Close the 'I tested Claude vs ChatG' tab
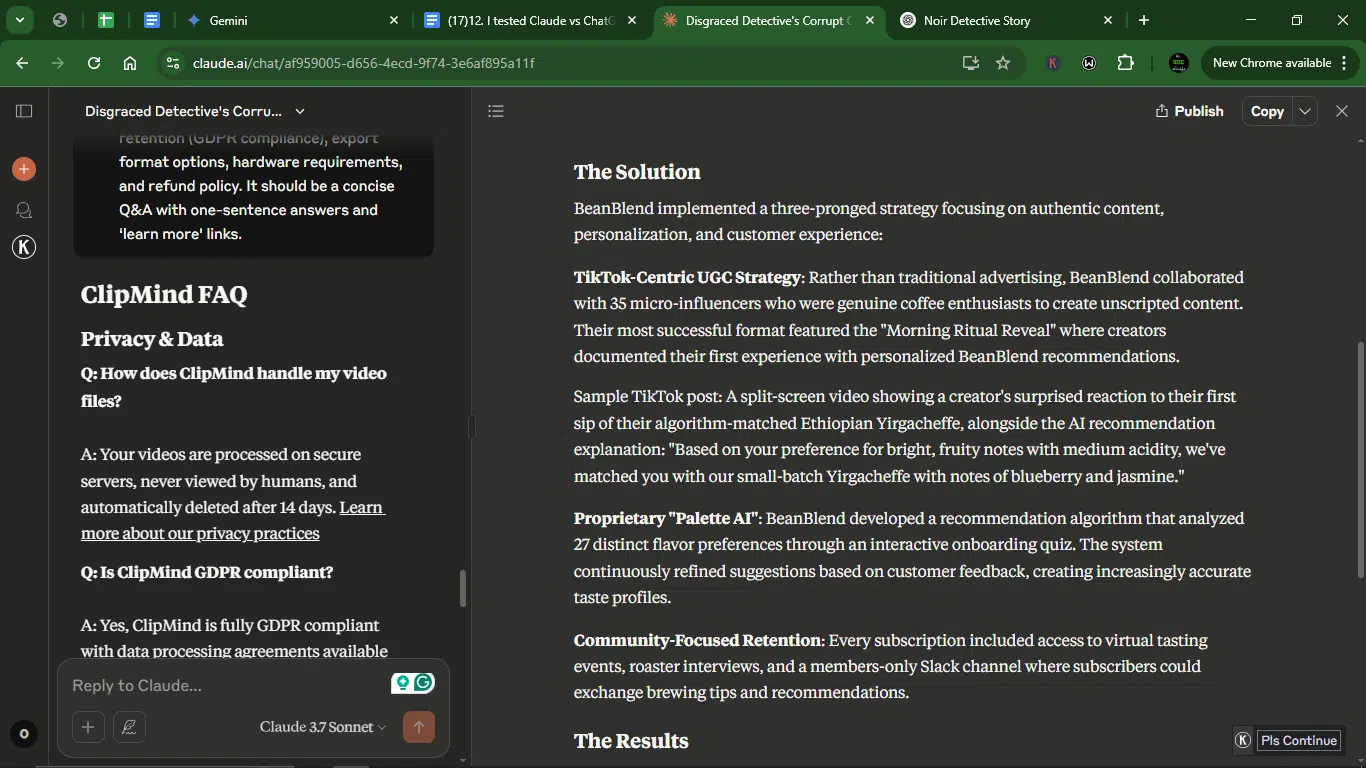The height and width of the screenshot is (768, 1366). tap(632, 20)
